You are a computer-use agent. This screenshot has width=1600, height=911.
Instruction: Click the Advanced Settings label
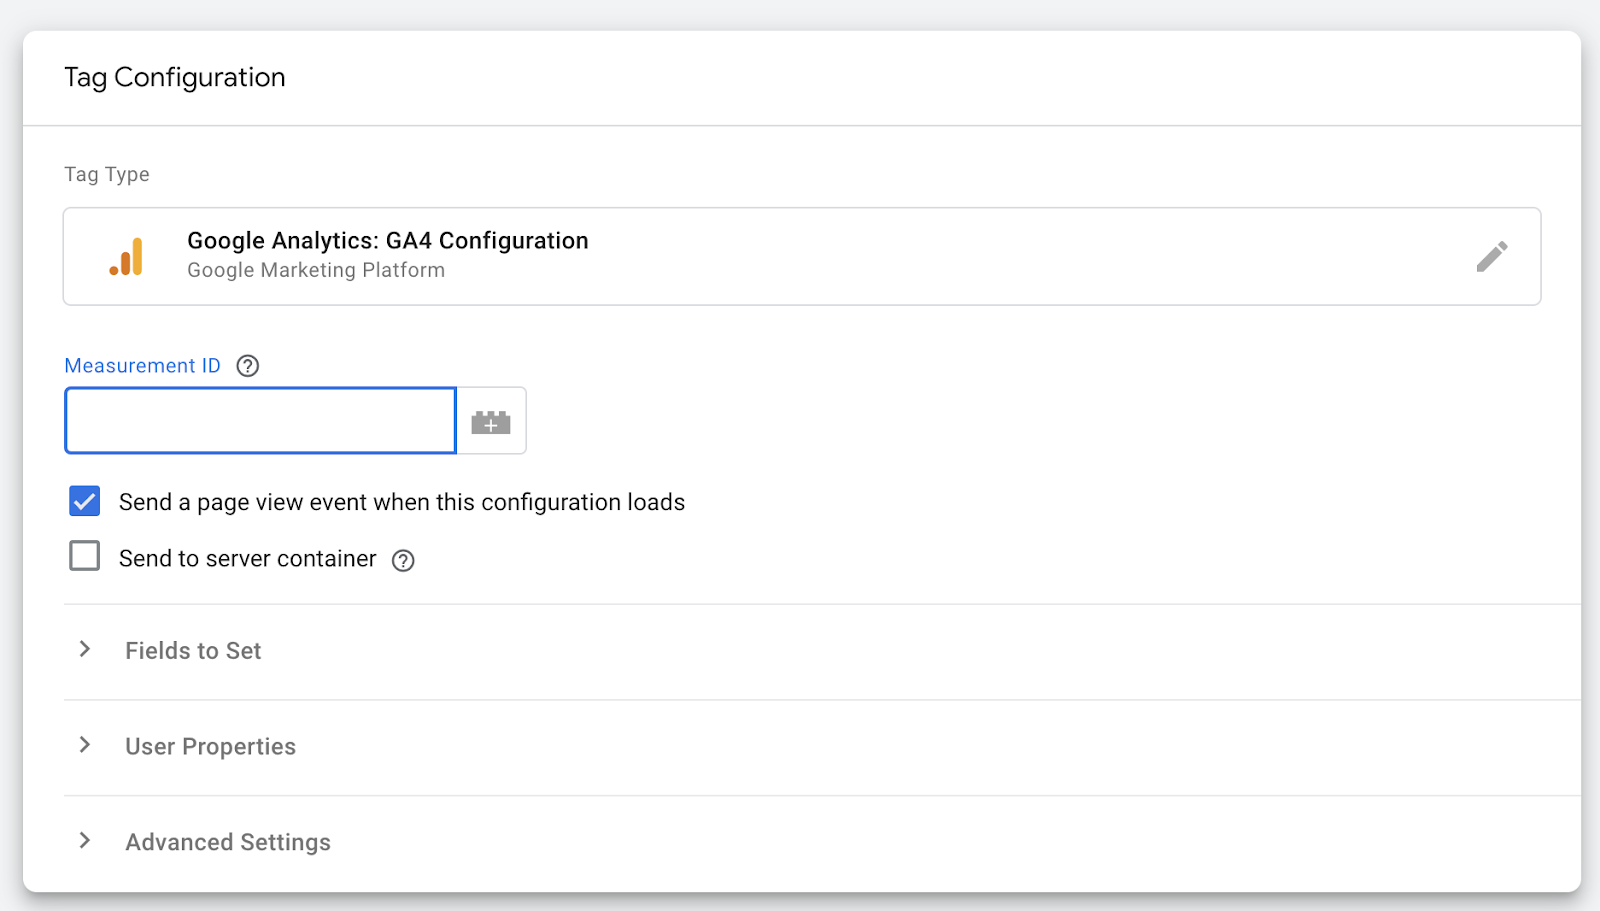point(228,843)
